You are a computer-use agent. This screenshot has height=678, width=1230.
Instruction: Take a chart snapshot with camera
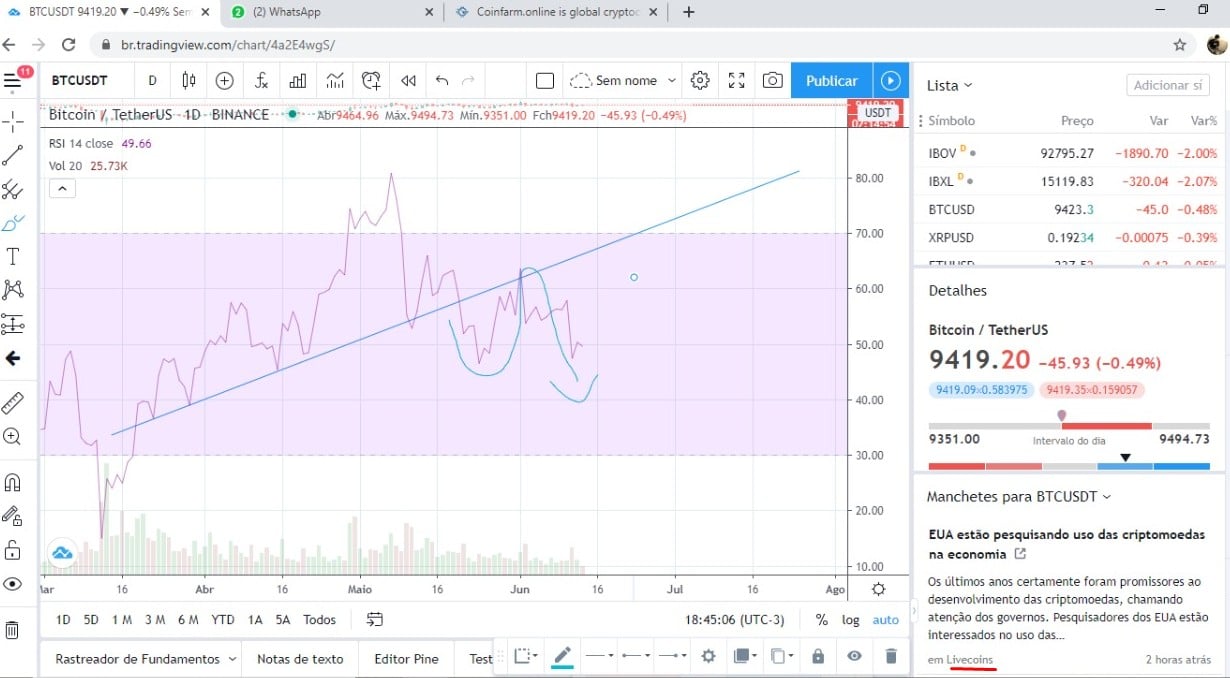point(773,81)
